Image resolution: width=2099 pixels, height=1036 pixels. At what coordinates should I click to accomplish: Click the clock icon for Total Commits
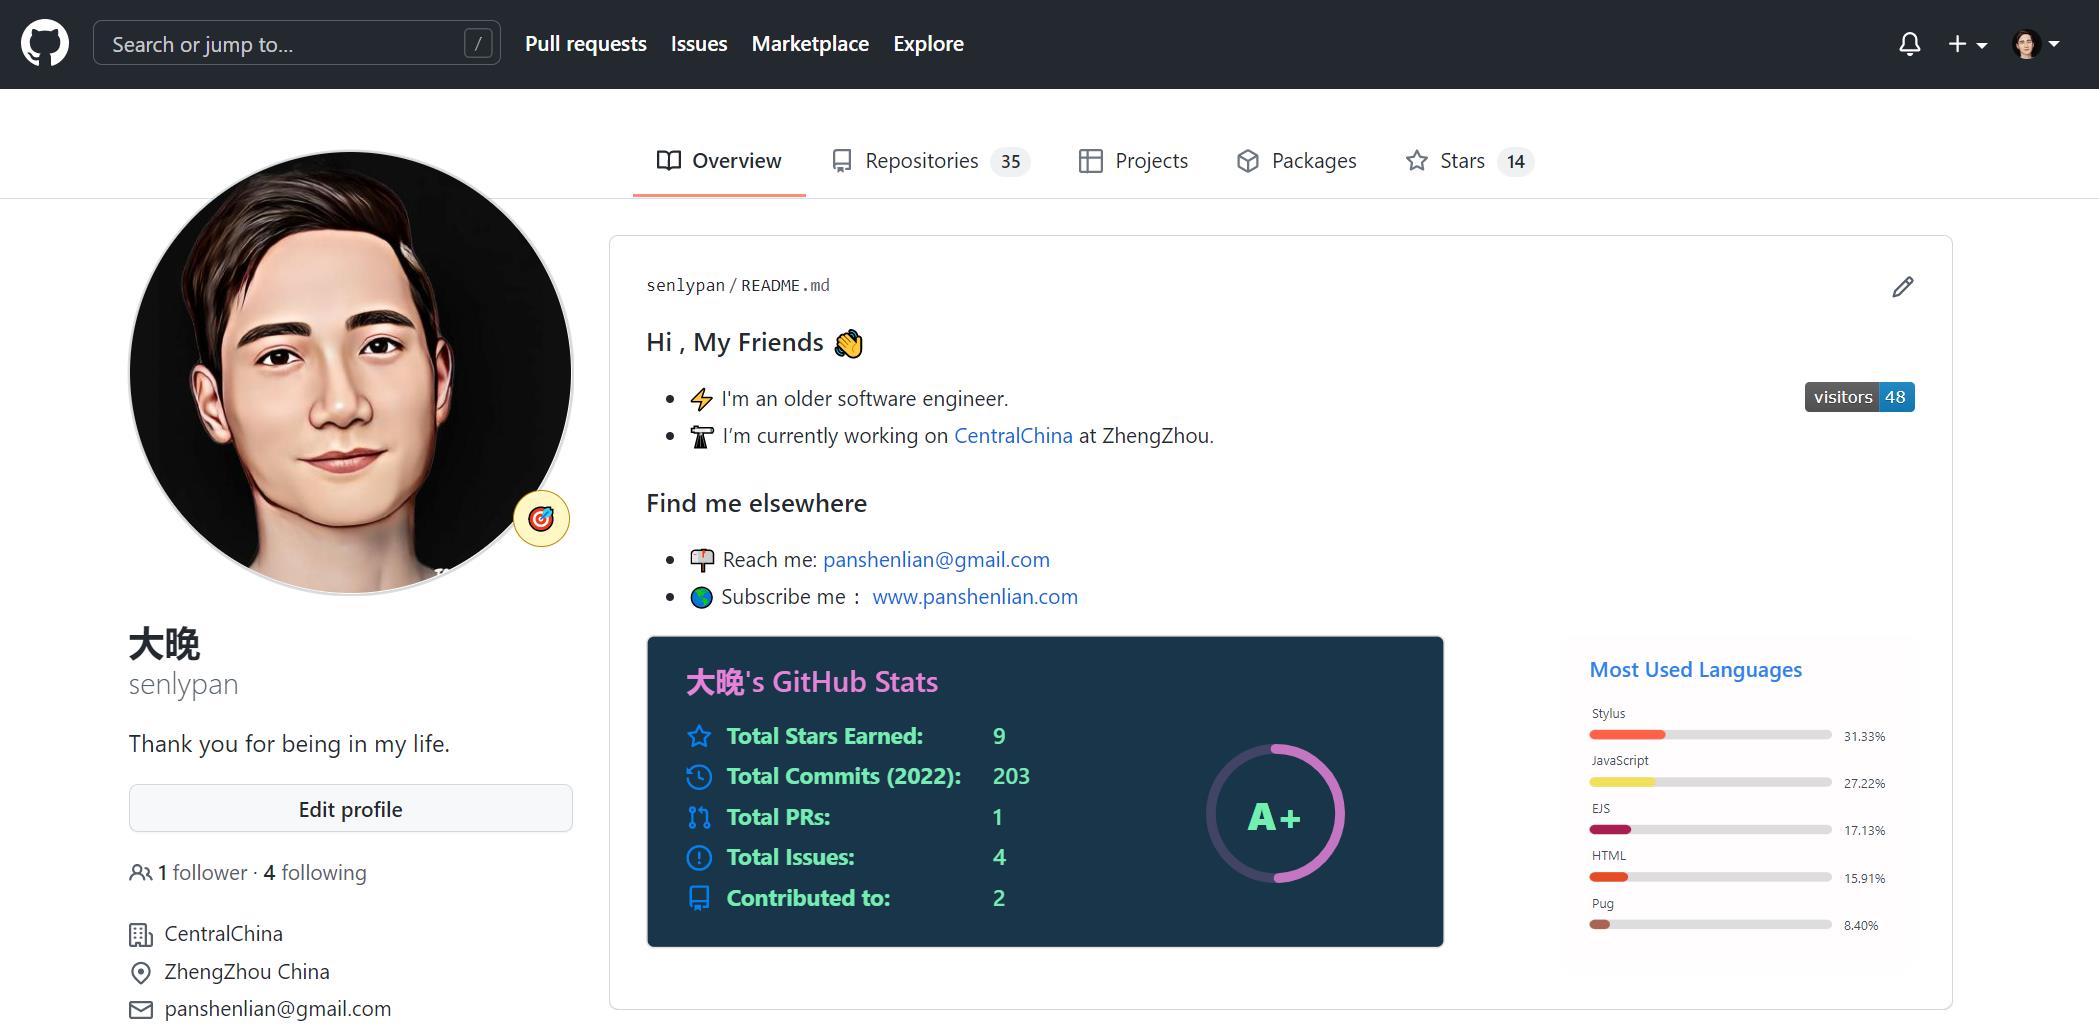coord(699,777)
